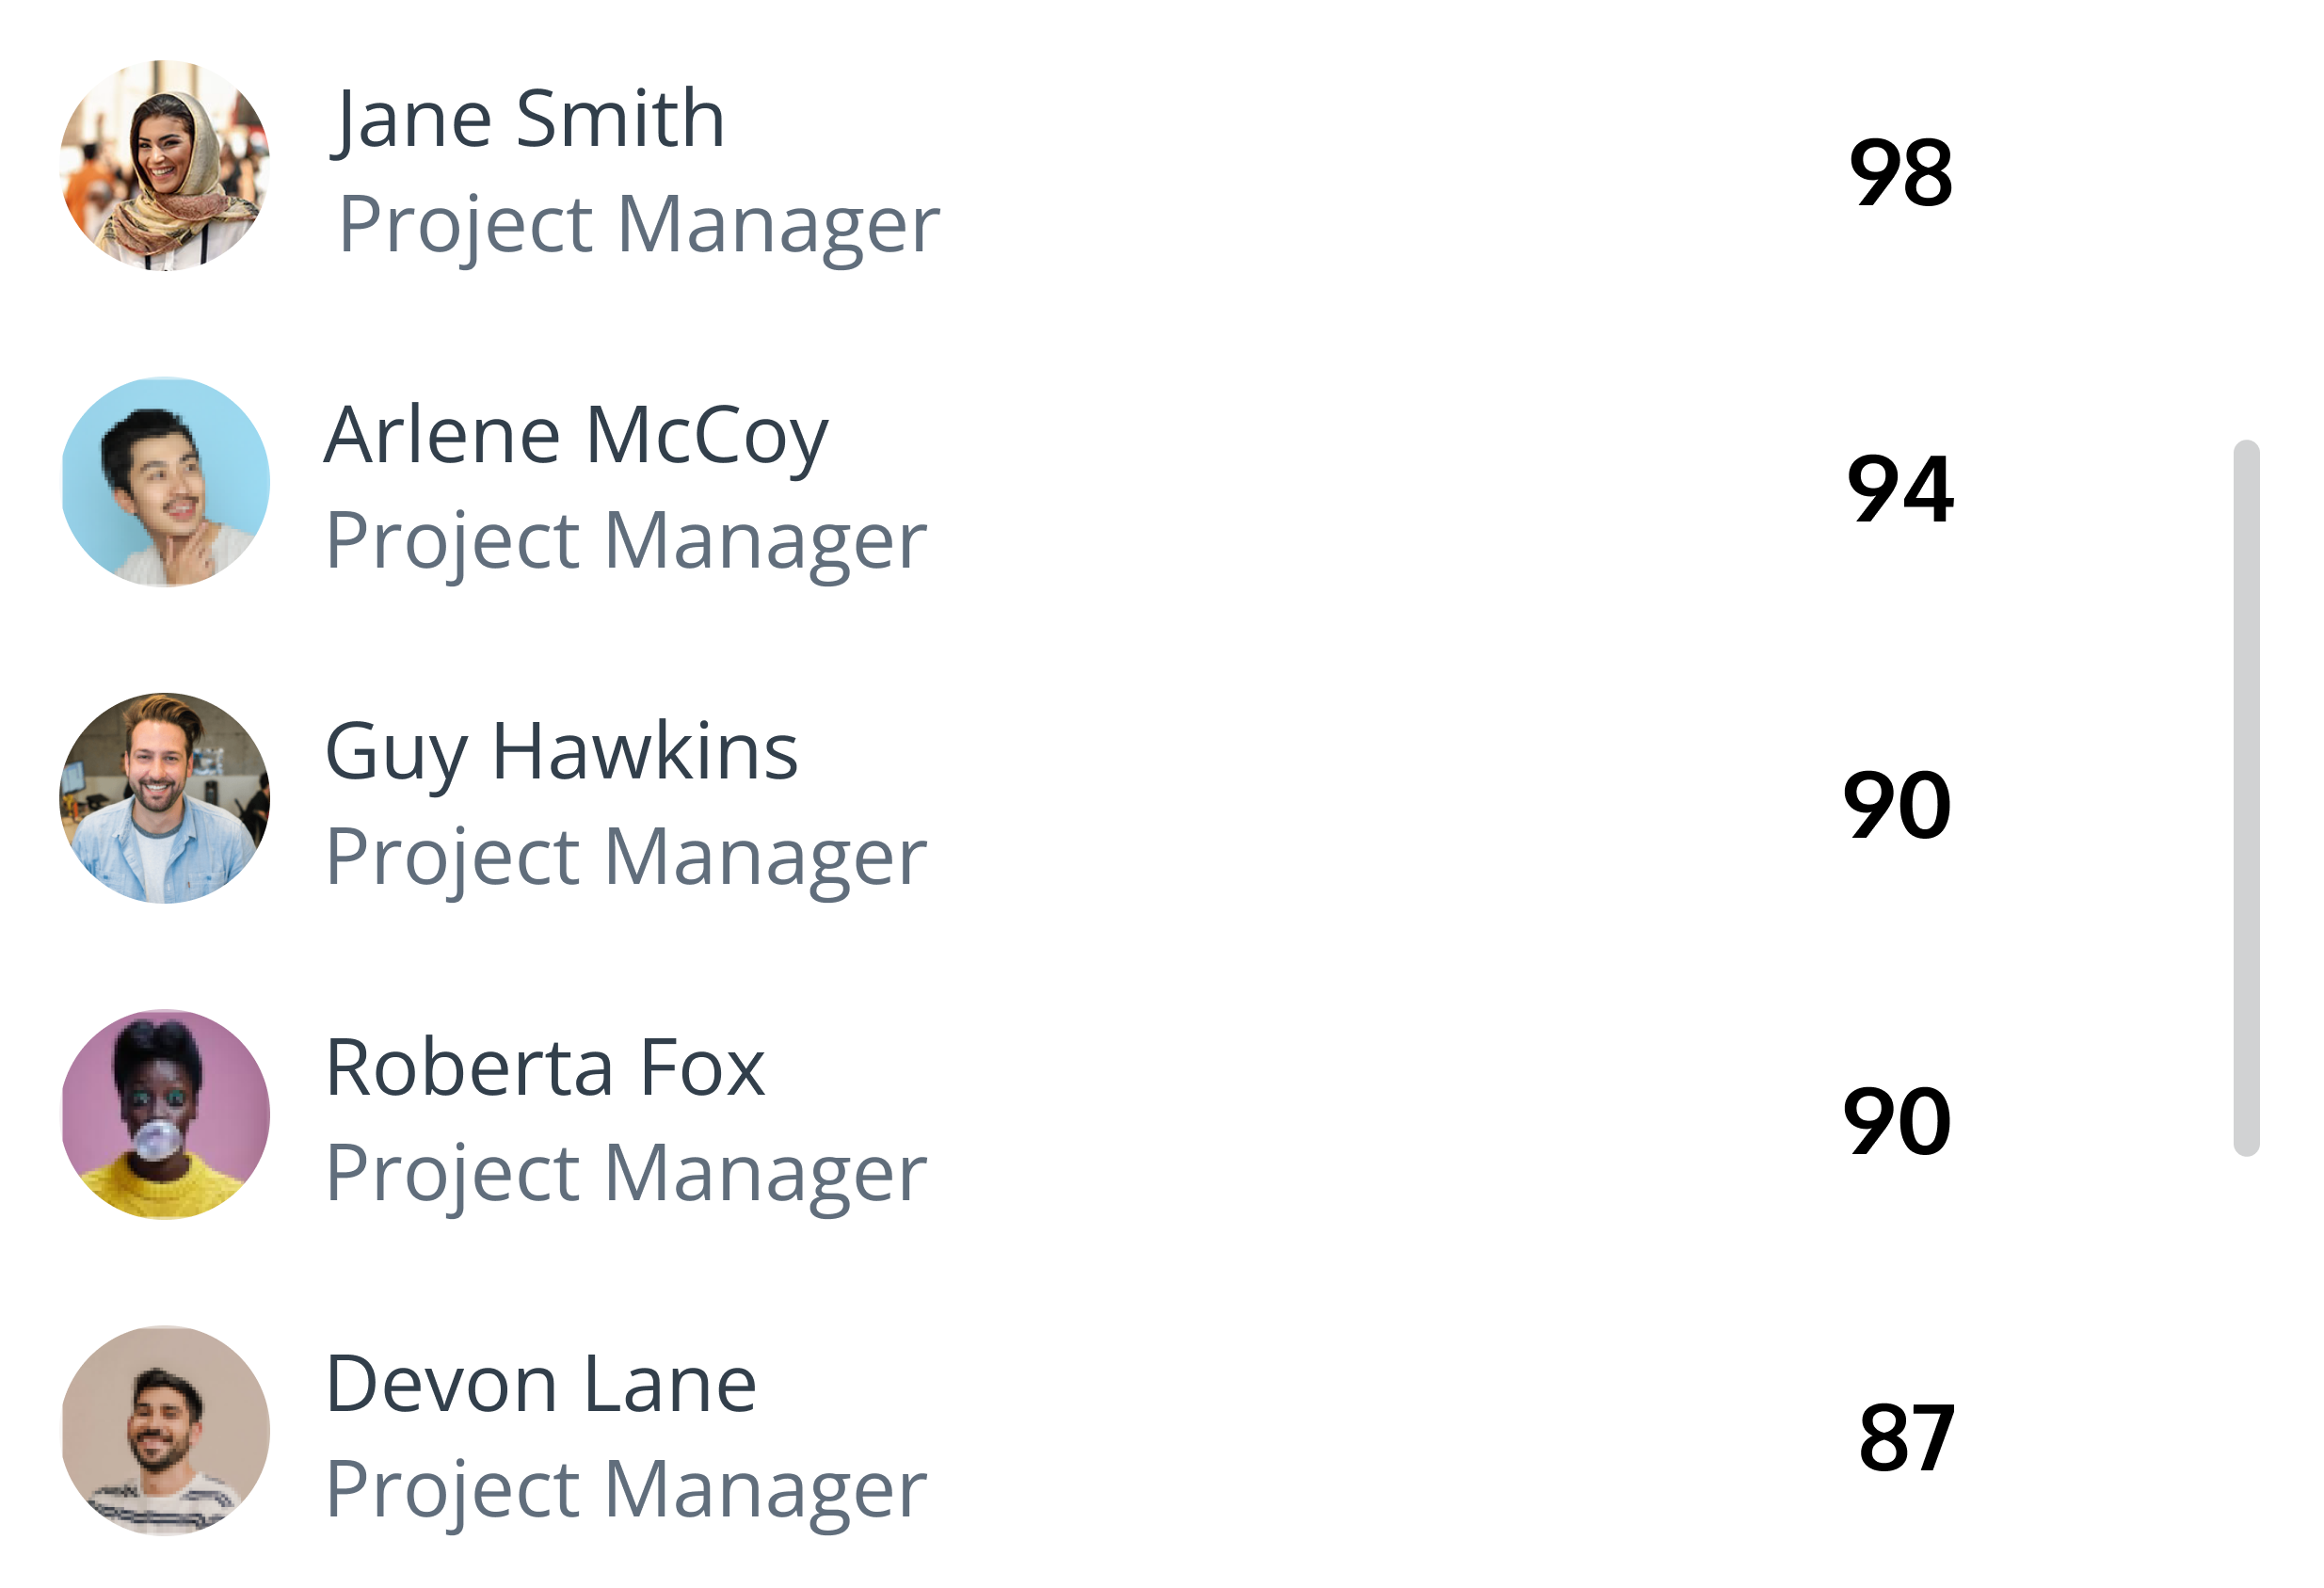The image size is (2324, 1588).
Task: Click Project Manager under Arlene McCoy
Action: click(626, 542)
